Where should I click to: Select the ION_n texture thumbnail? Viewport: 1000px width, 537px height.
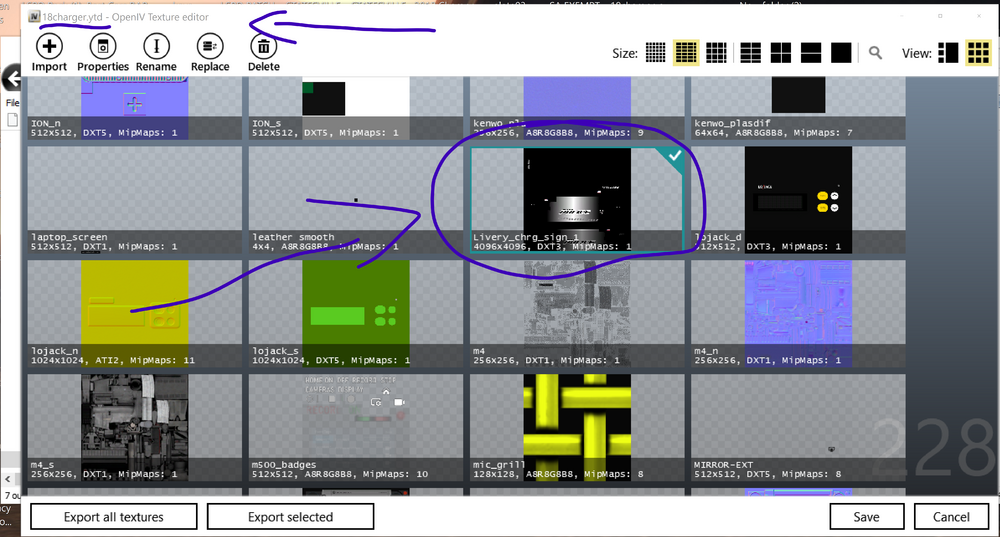click(135, 107)
